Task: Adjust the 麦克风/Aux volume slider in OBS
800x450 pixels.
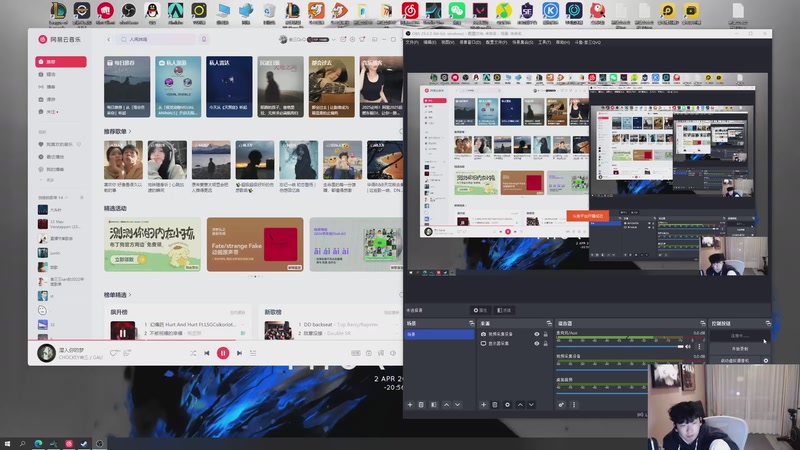Action: click(621, 347)
